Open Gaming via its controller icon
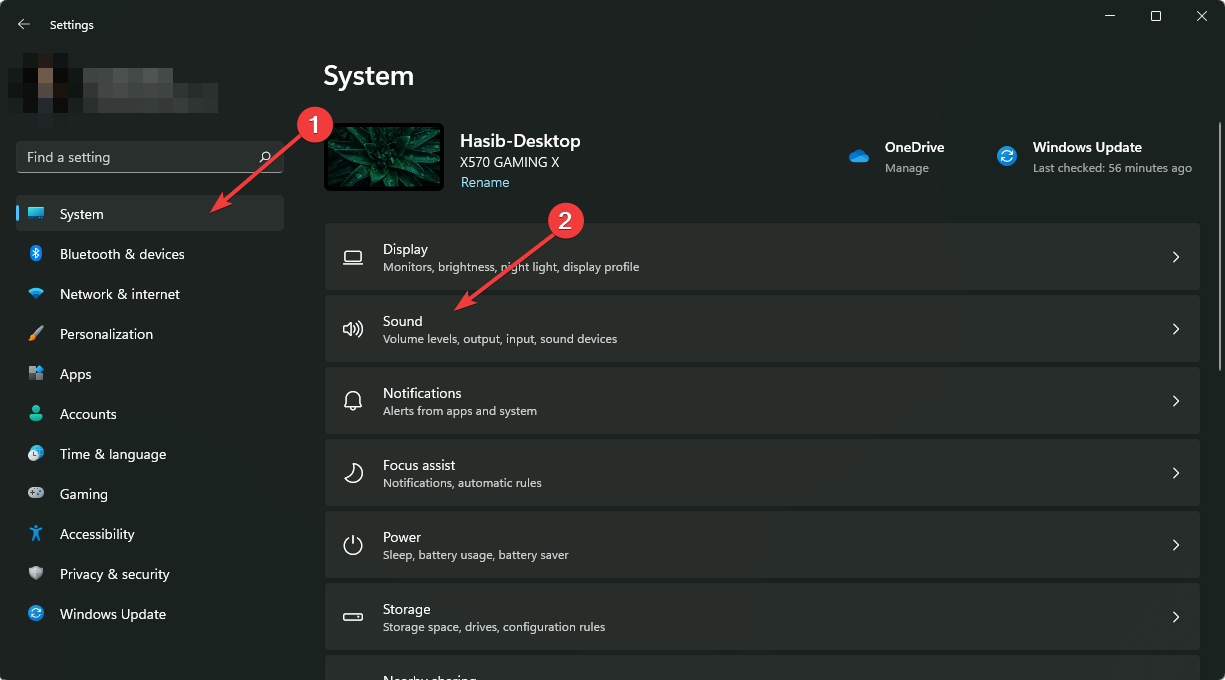Image resolution: width=1225 pixels, height=680 pixels. [36, 494]
